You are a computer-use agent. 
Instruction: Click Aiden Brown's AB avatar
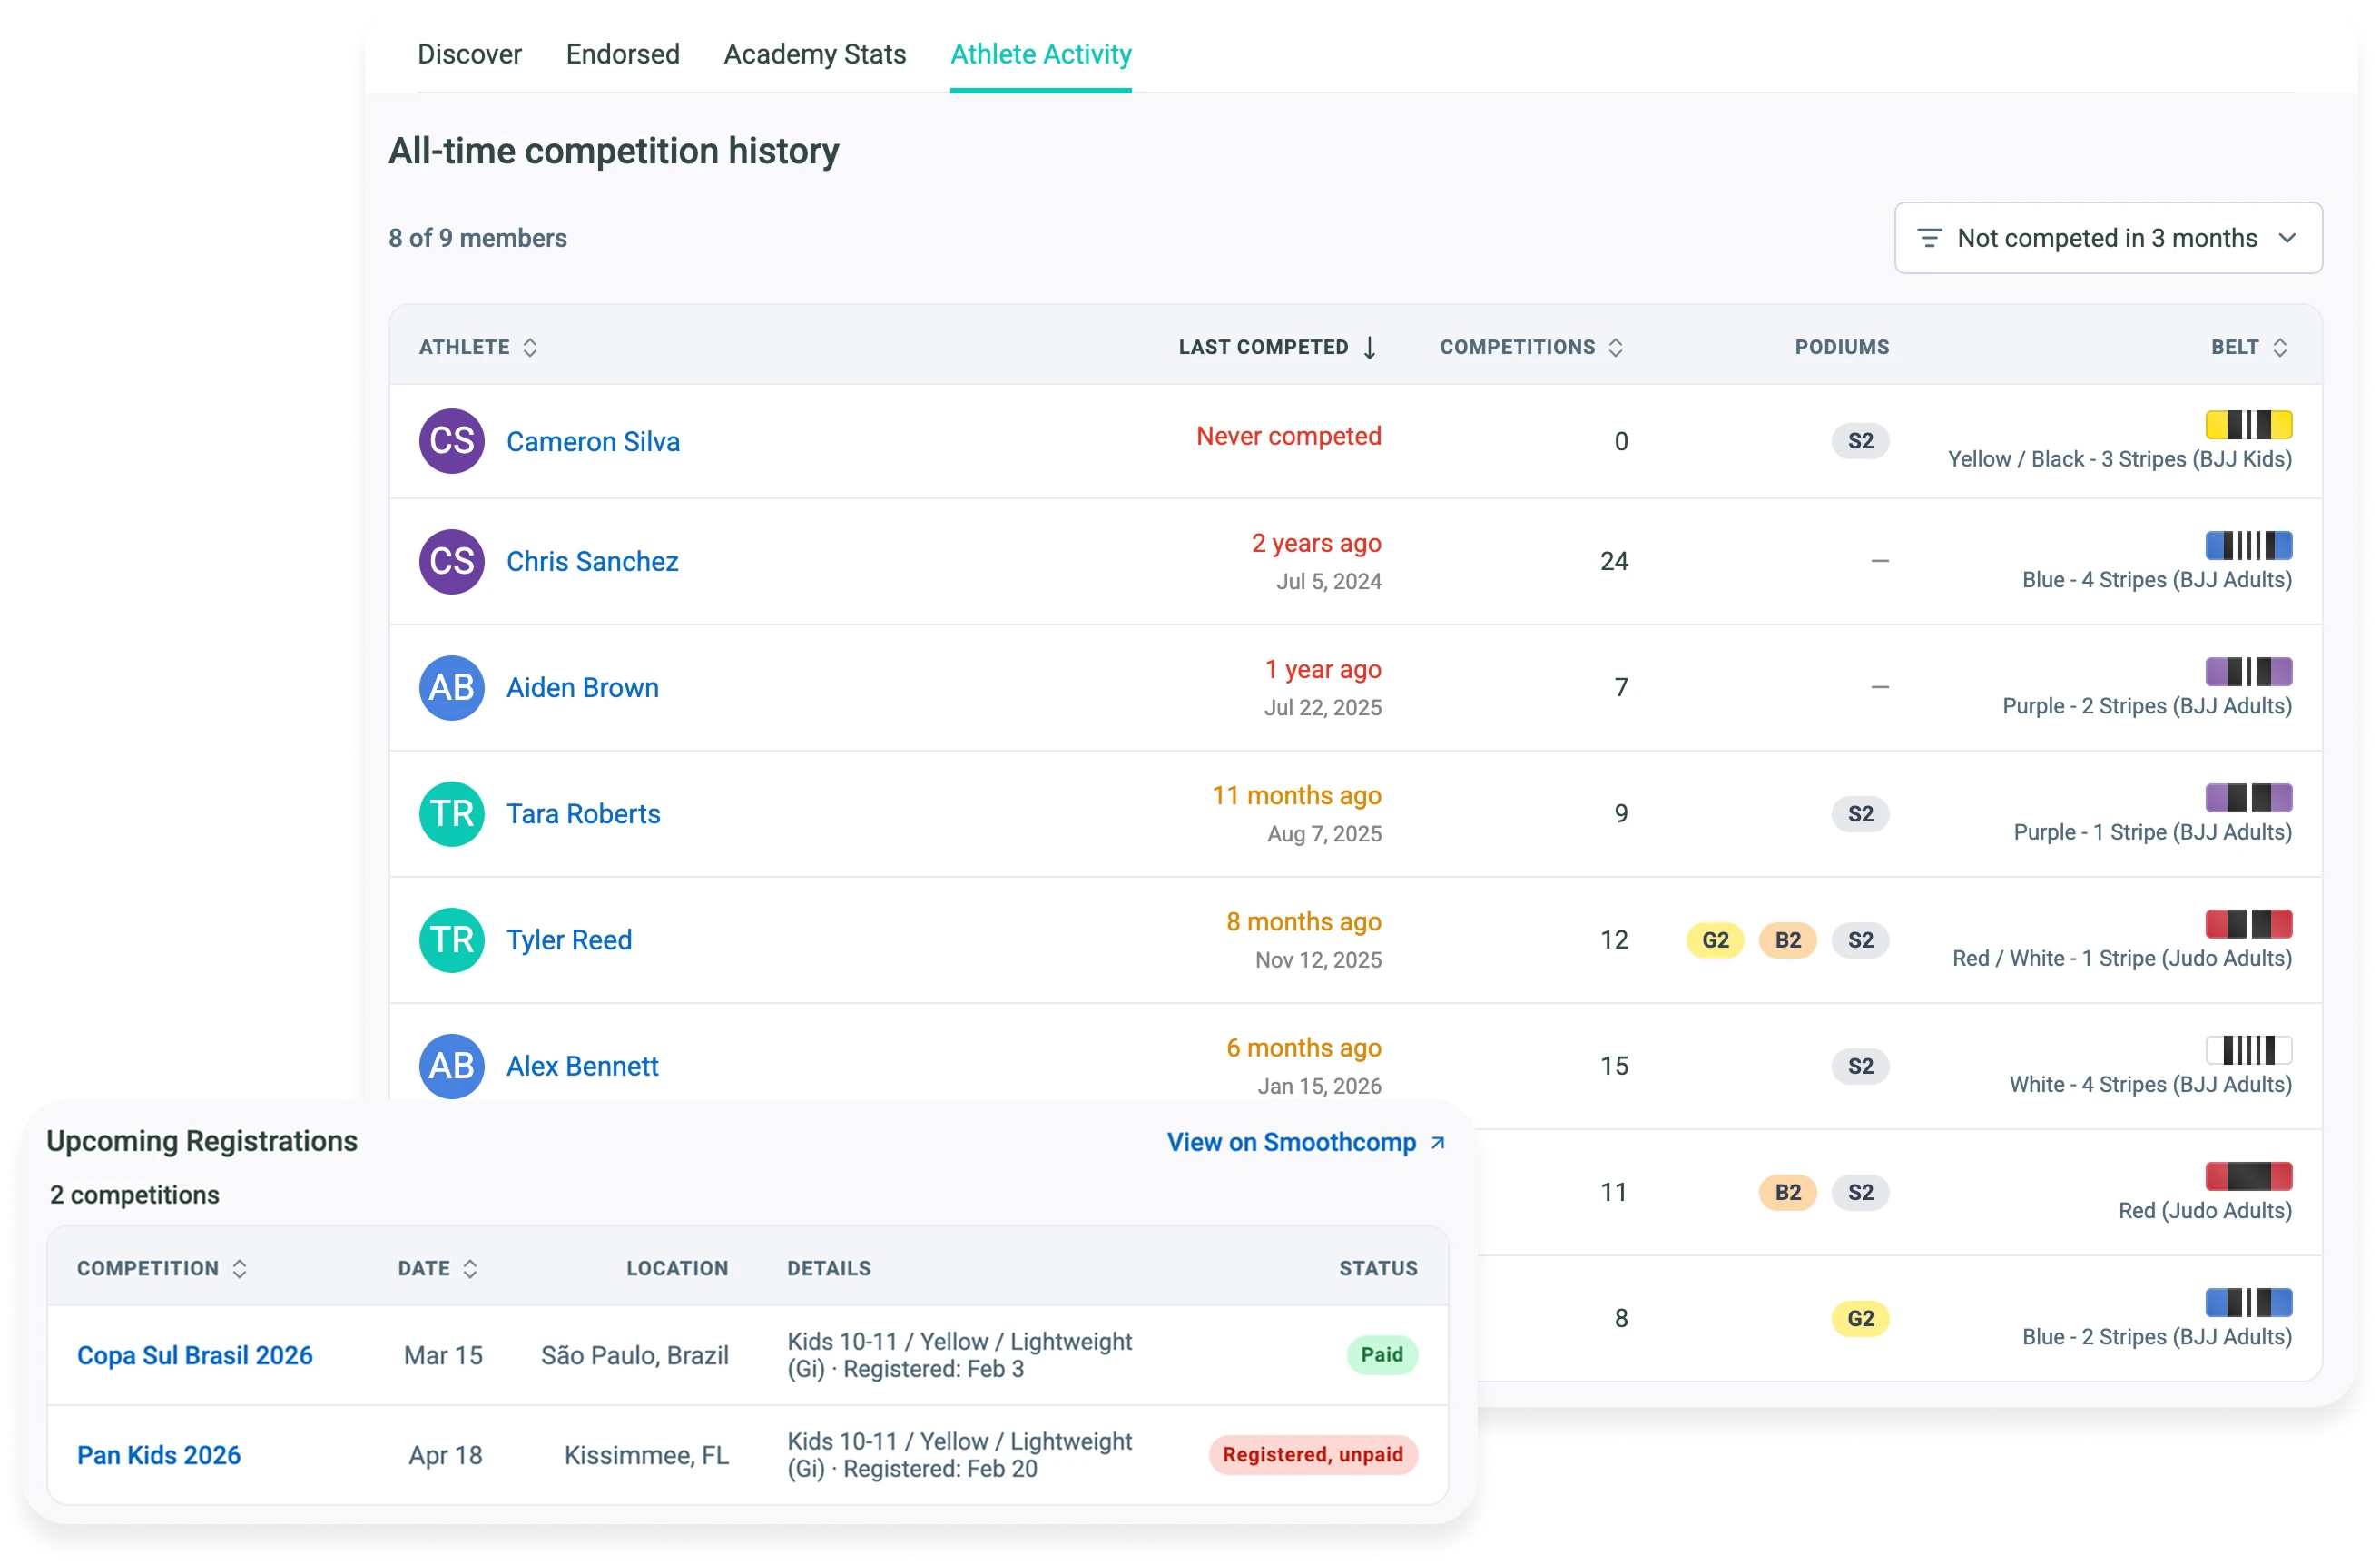pyautogui.click(x=451, y=687)
